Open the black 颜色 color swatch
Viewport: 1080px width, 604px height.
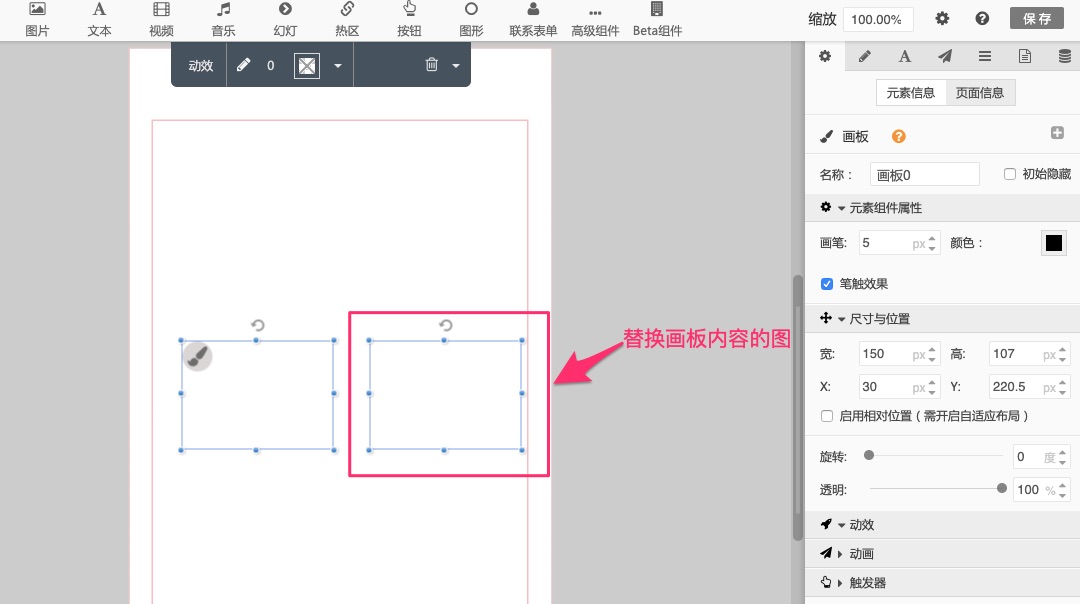click(x=1053, y=243)
